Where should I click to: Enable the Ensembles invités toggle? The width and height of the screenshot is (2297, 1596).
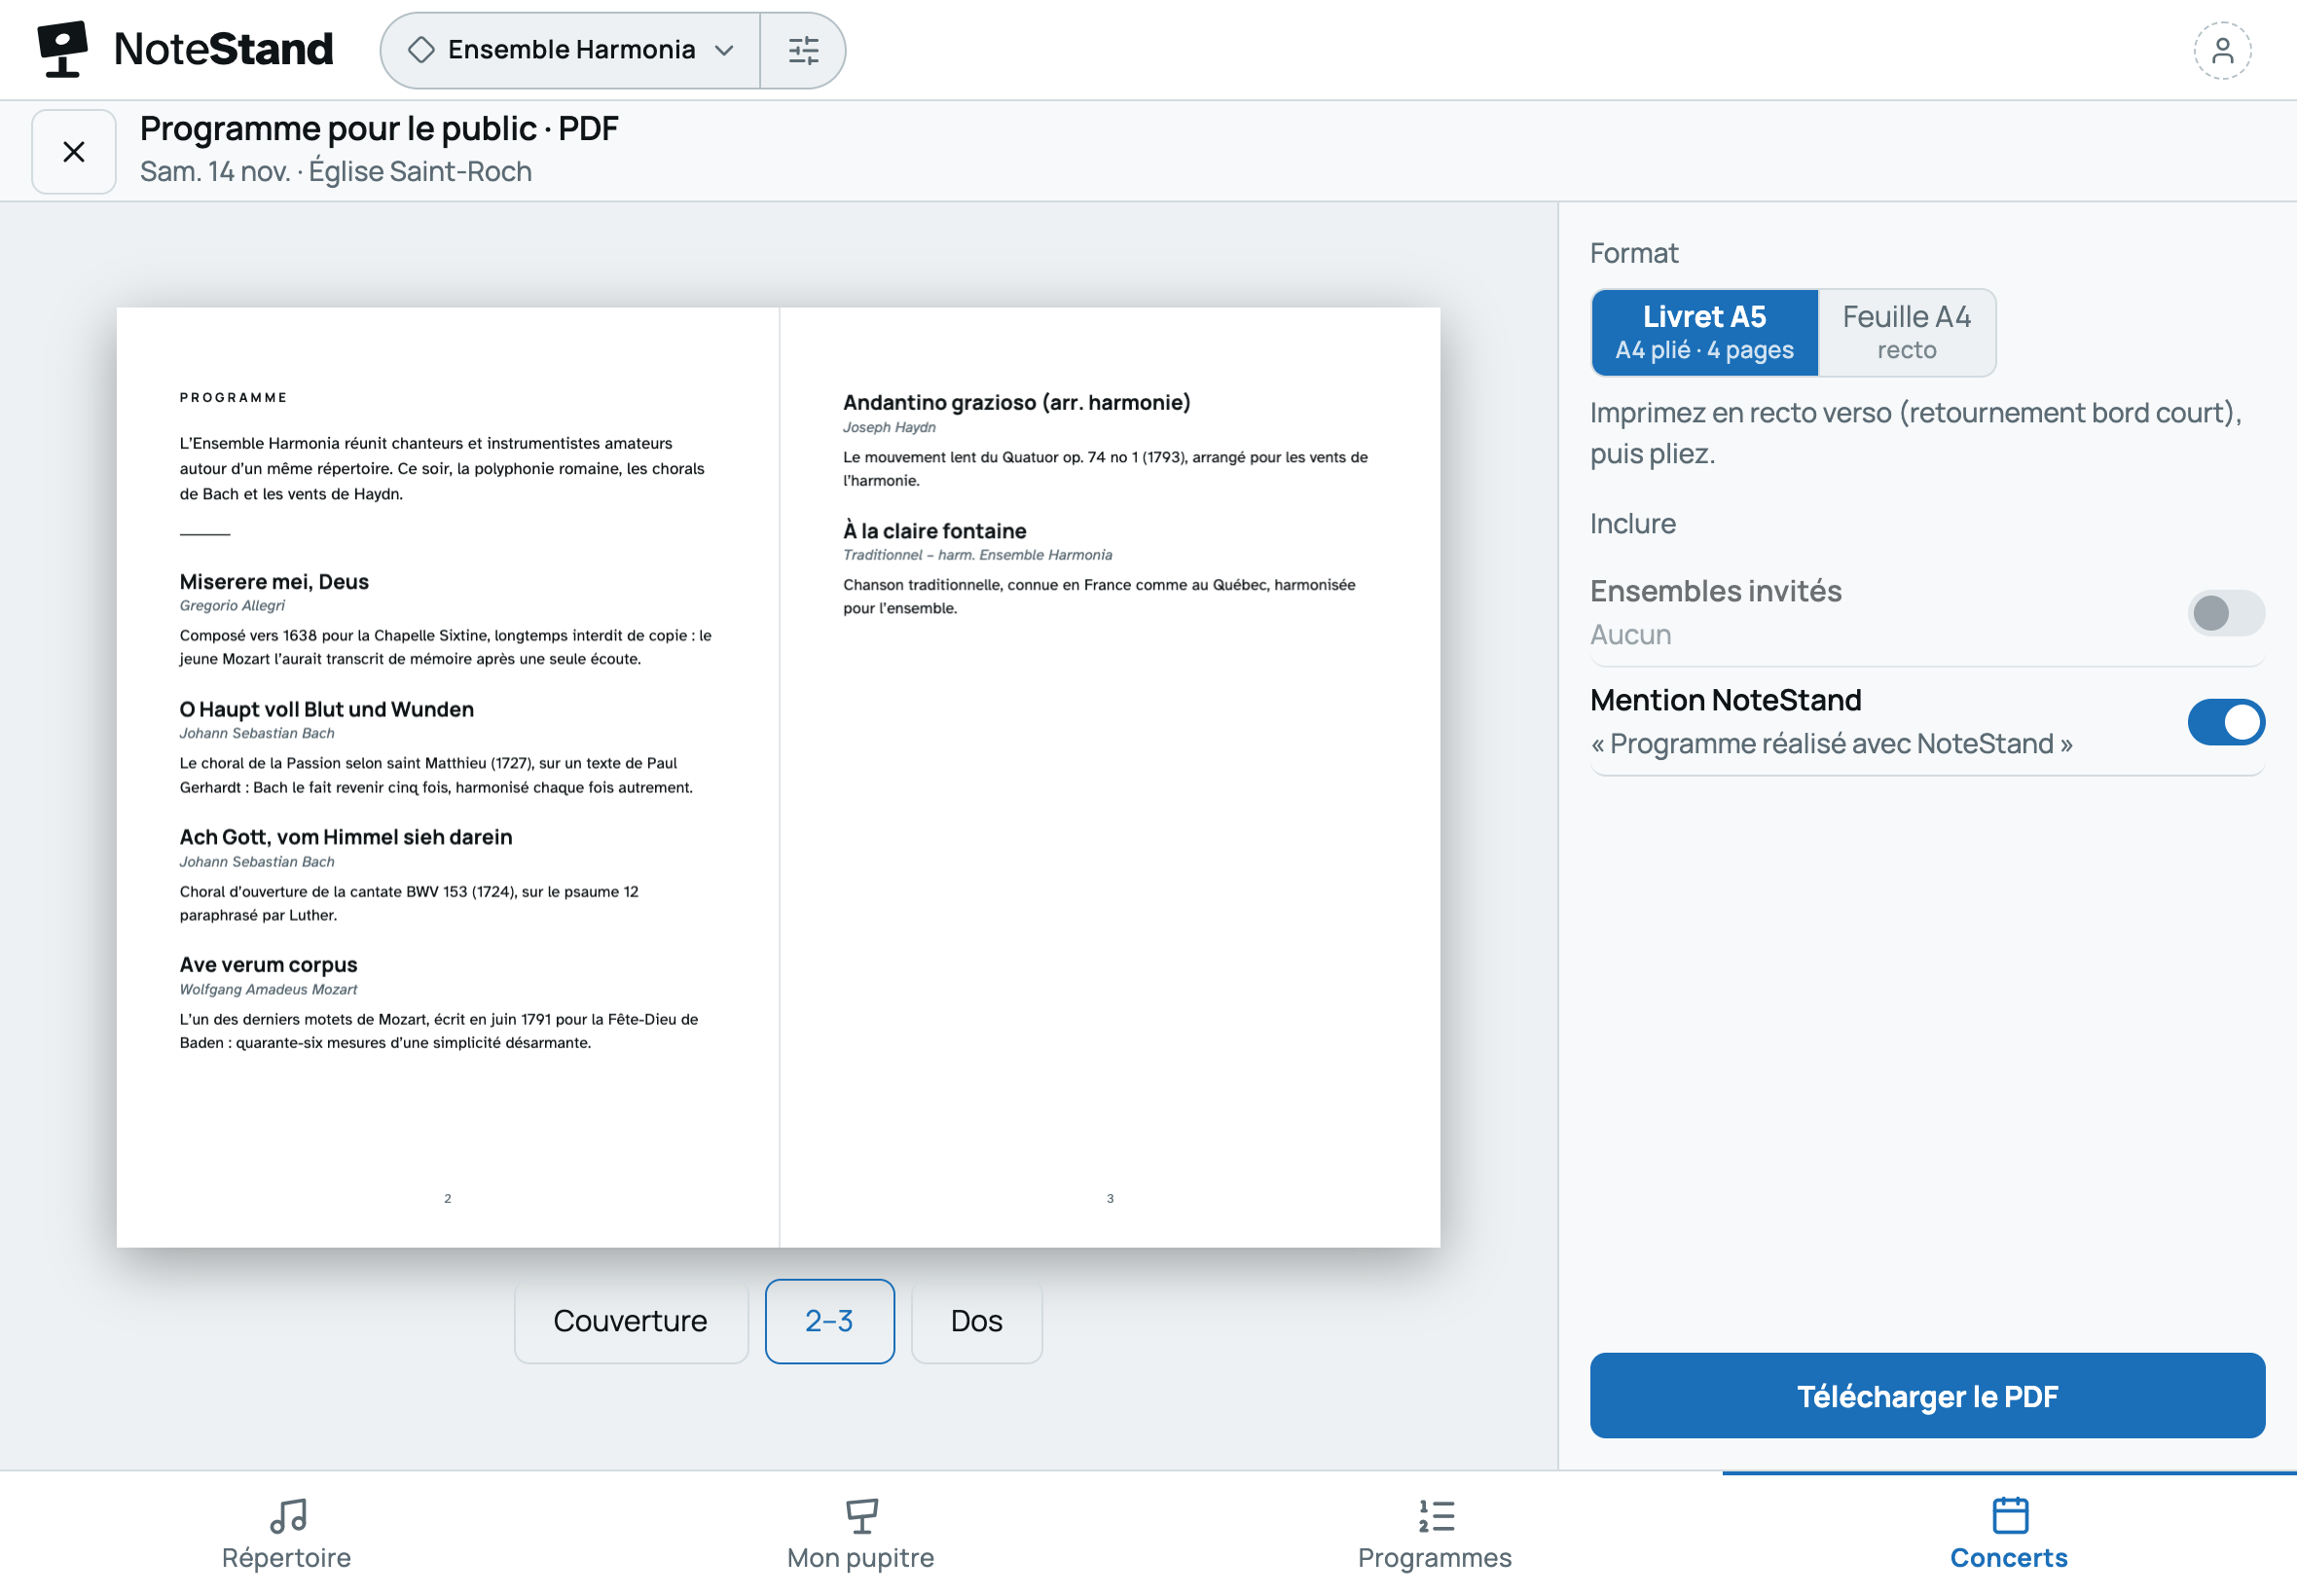2225,613
